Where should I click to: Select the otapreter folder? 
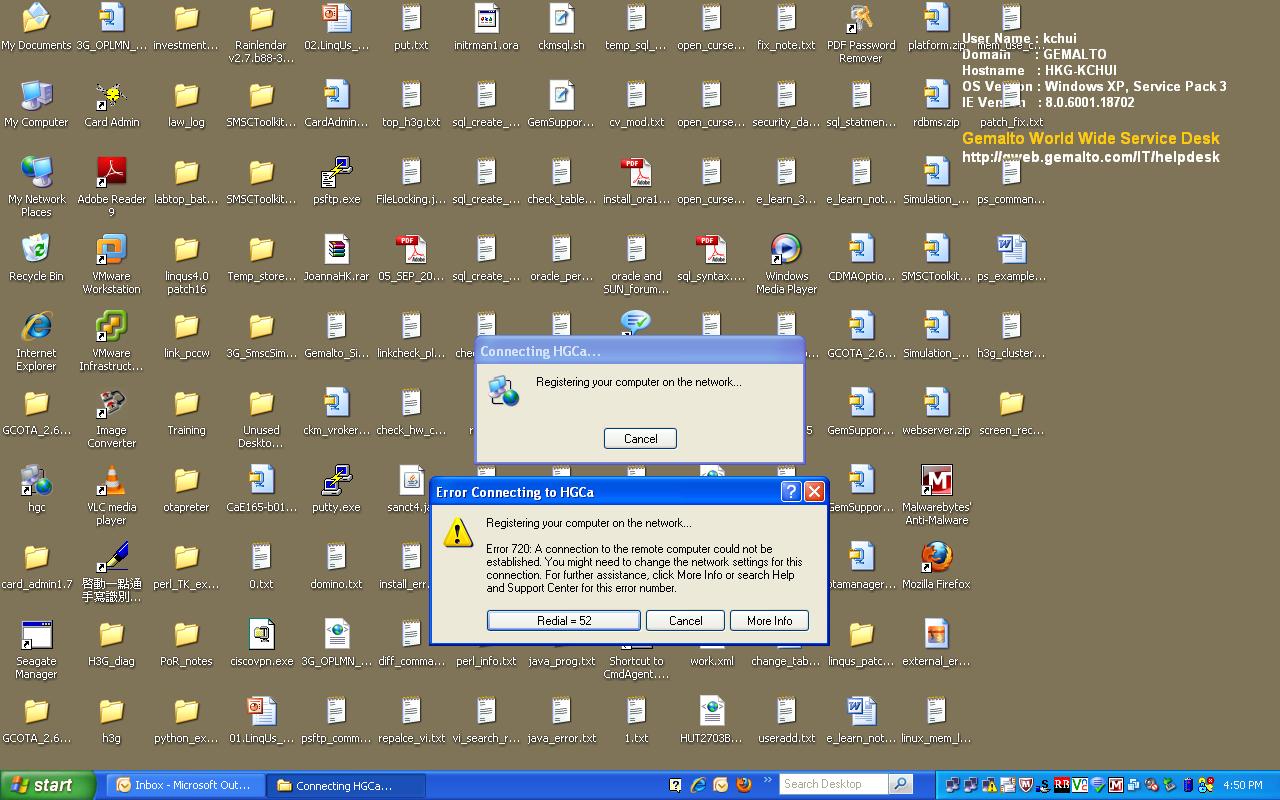click(186, 489)
